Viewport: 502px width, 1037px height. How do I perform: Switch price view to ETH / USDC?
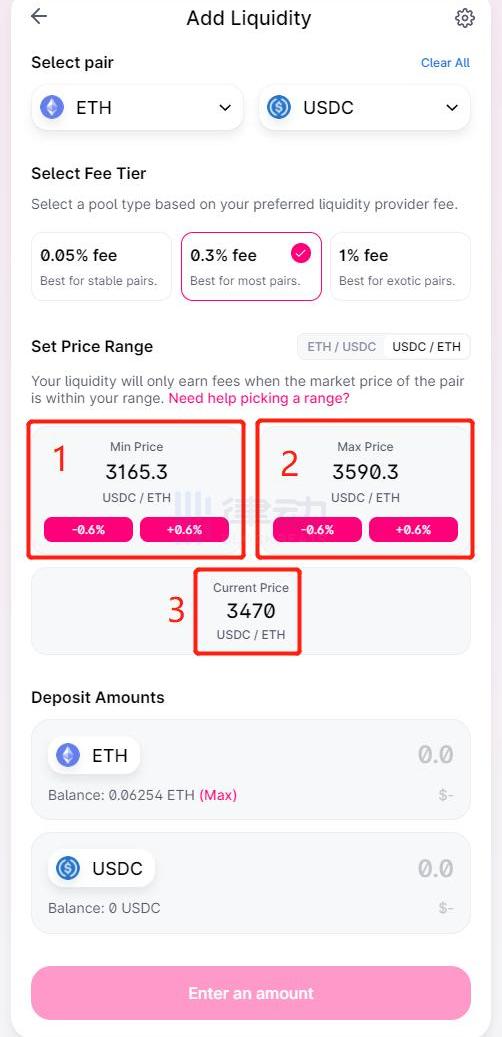(x=342, y=347)
